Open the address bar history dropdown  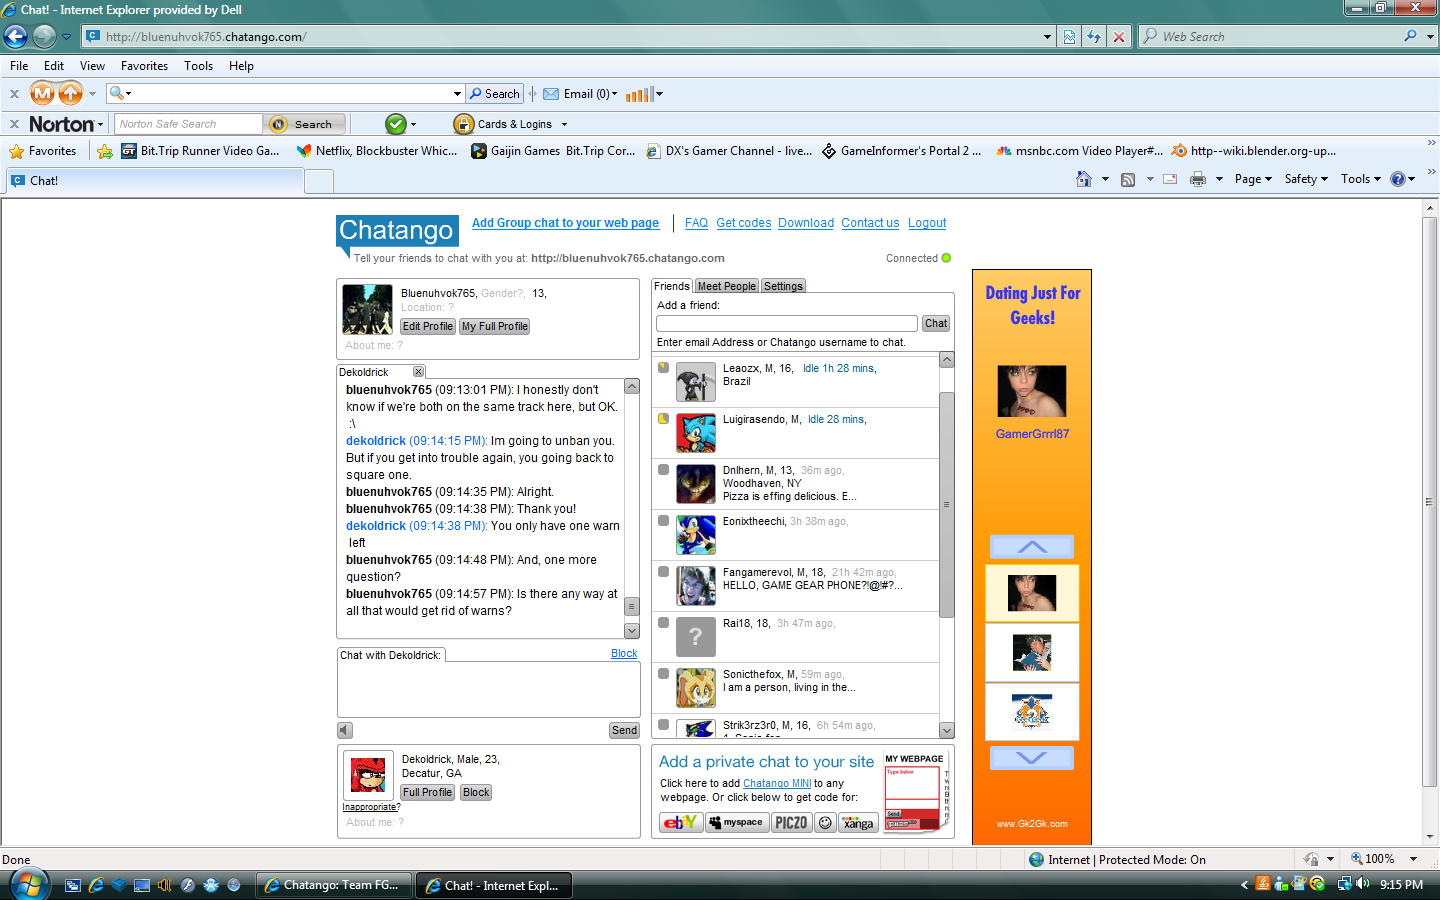(1047, 37)
